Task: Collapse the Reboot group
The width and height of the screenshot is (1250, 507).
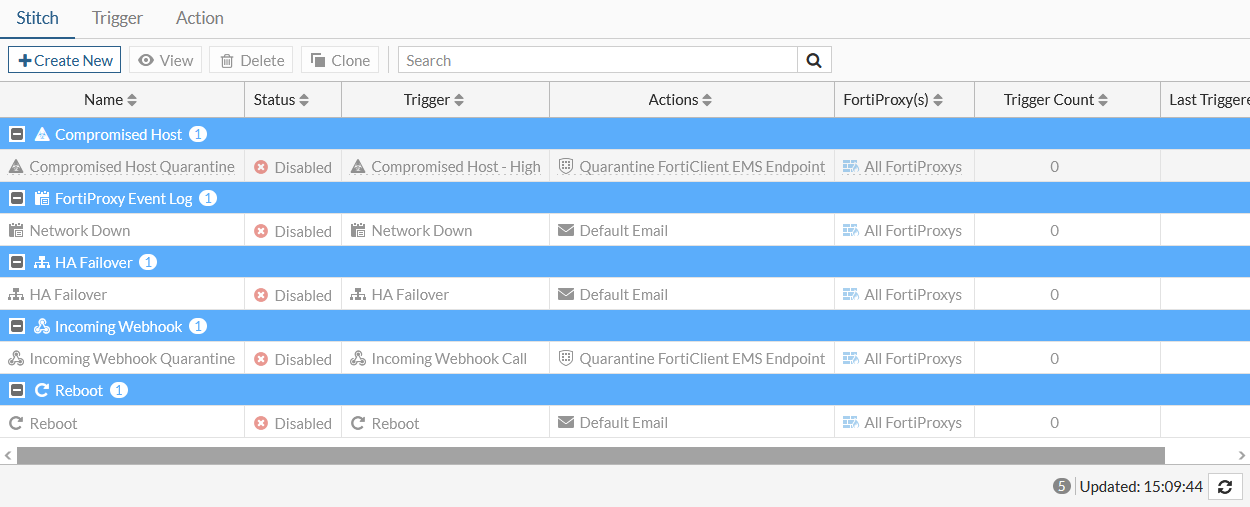Action: (x=17, y=390)
